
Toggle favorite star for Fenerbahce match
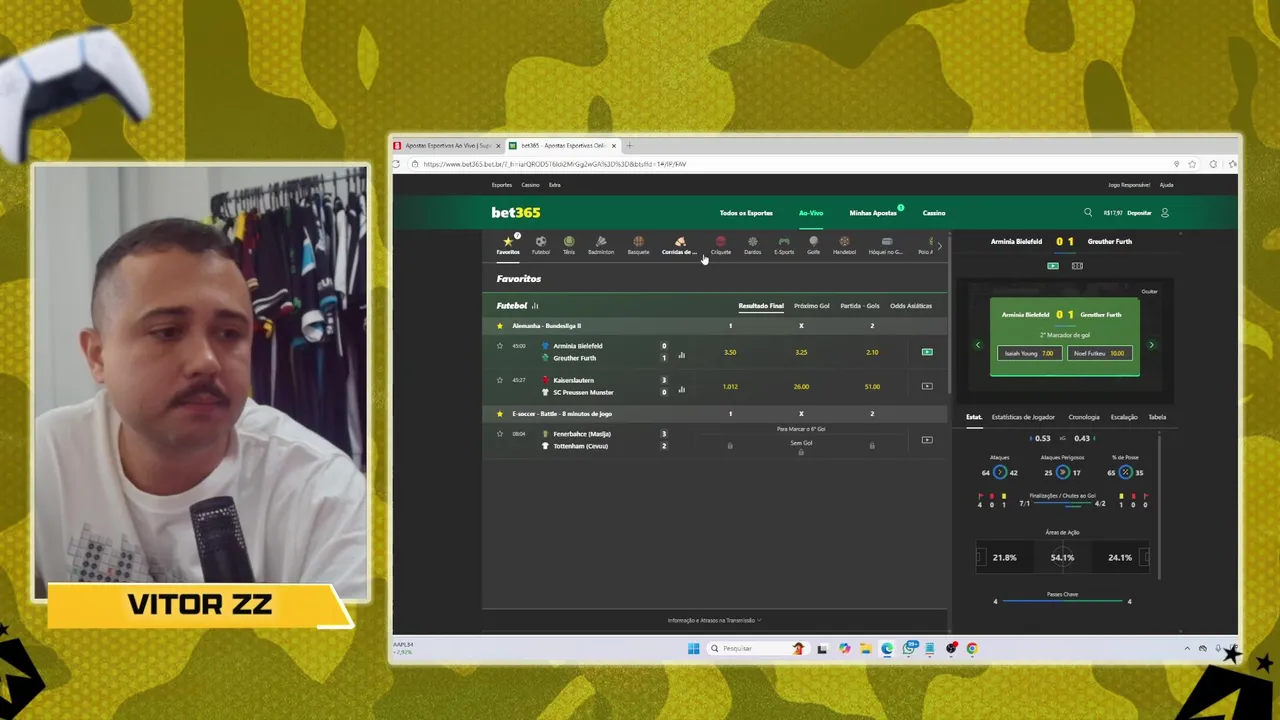coord(500,434)
